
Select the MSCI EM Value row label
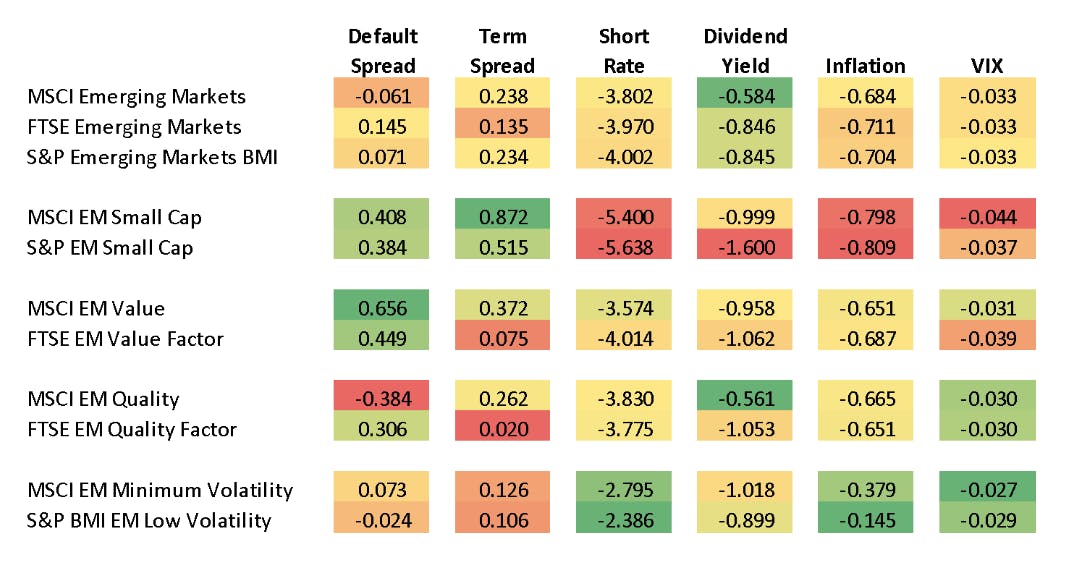[96, 308]
